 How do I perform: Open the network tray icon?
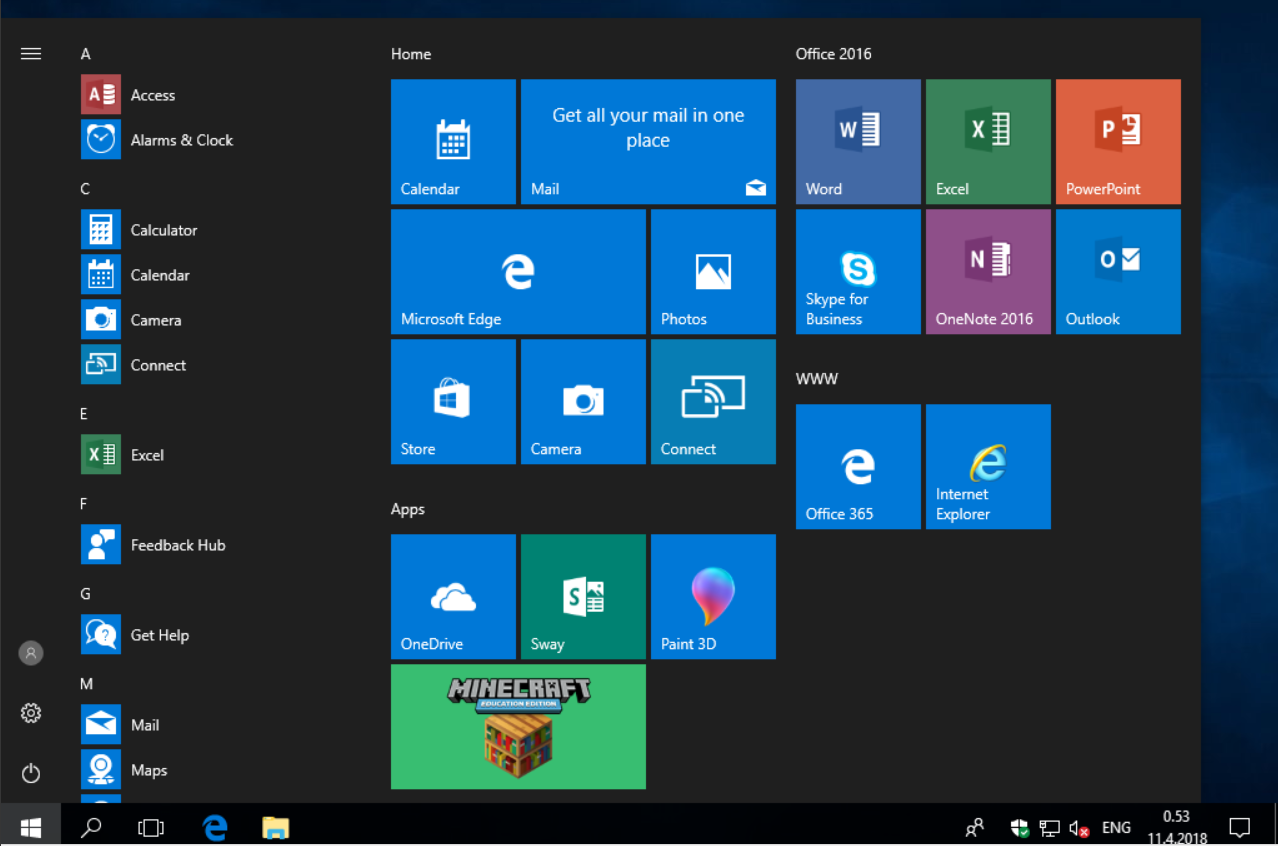pyautogui.click(x=1049, y=827)
